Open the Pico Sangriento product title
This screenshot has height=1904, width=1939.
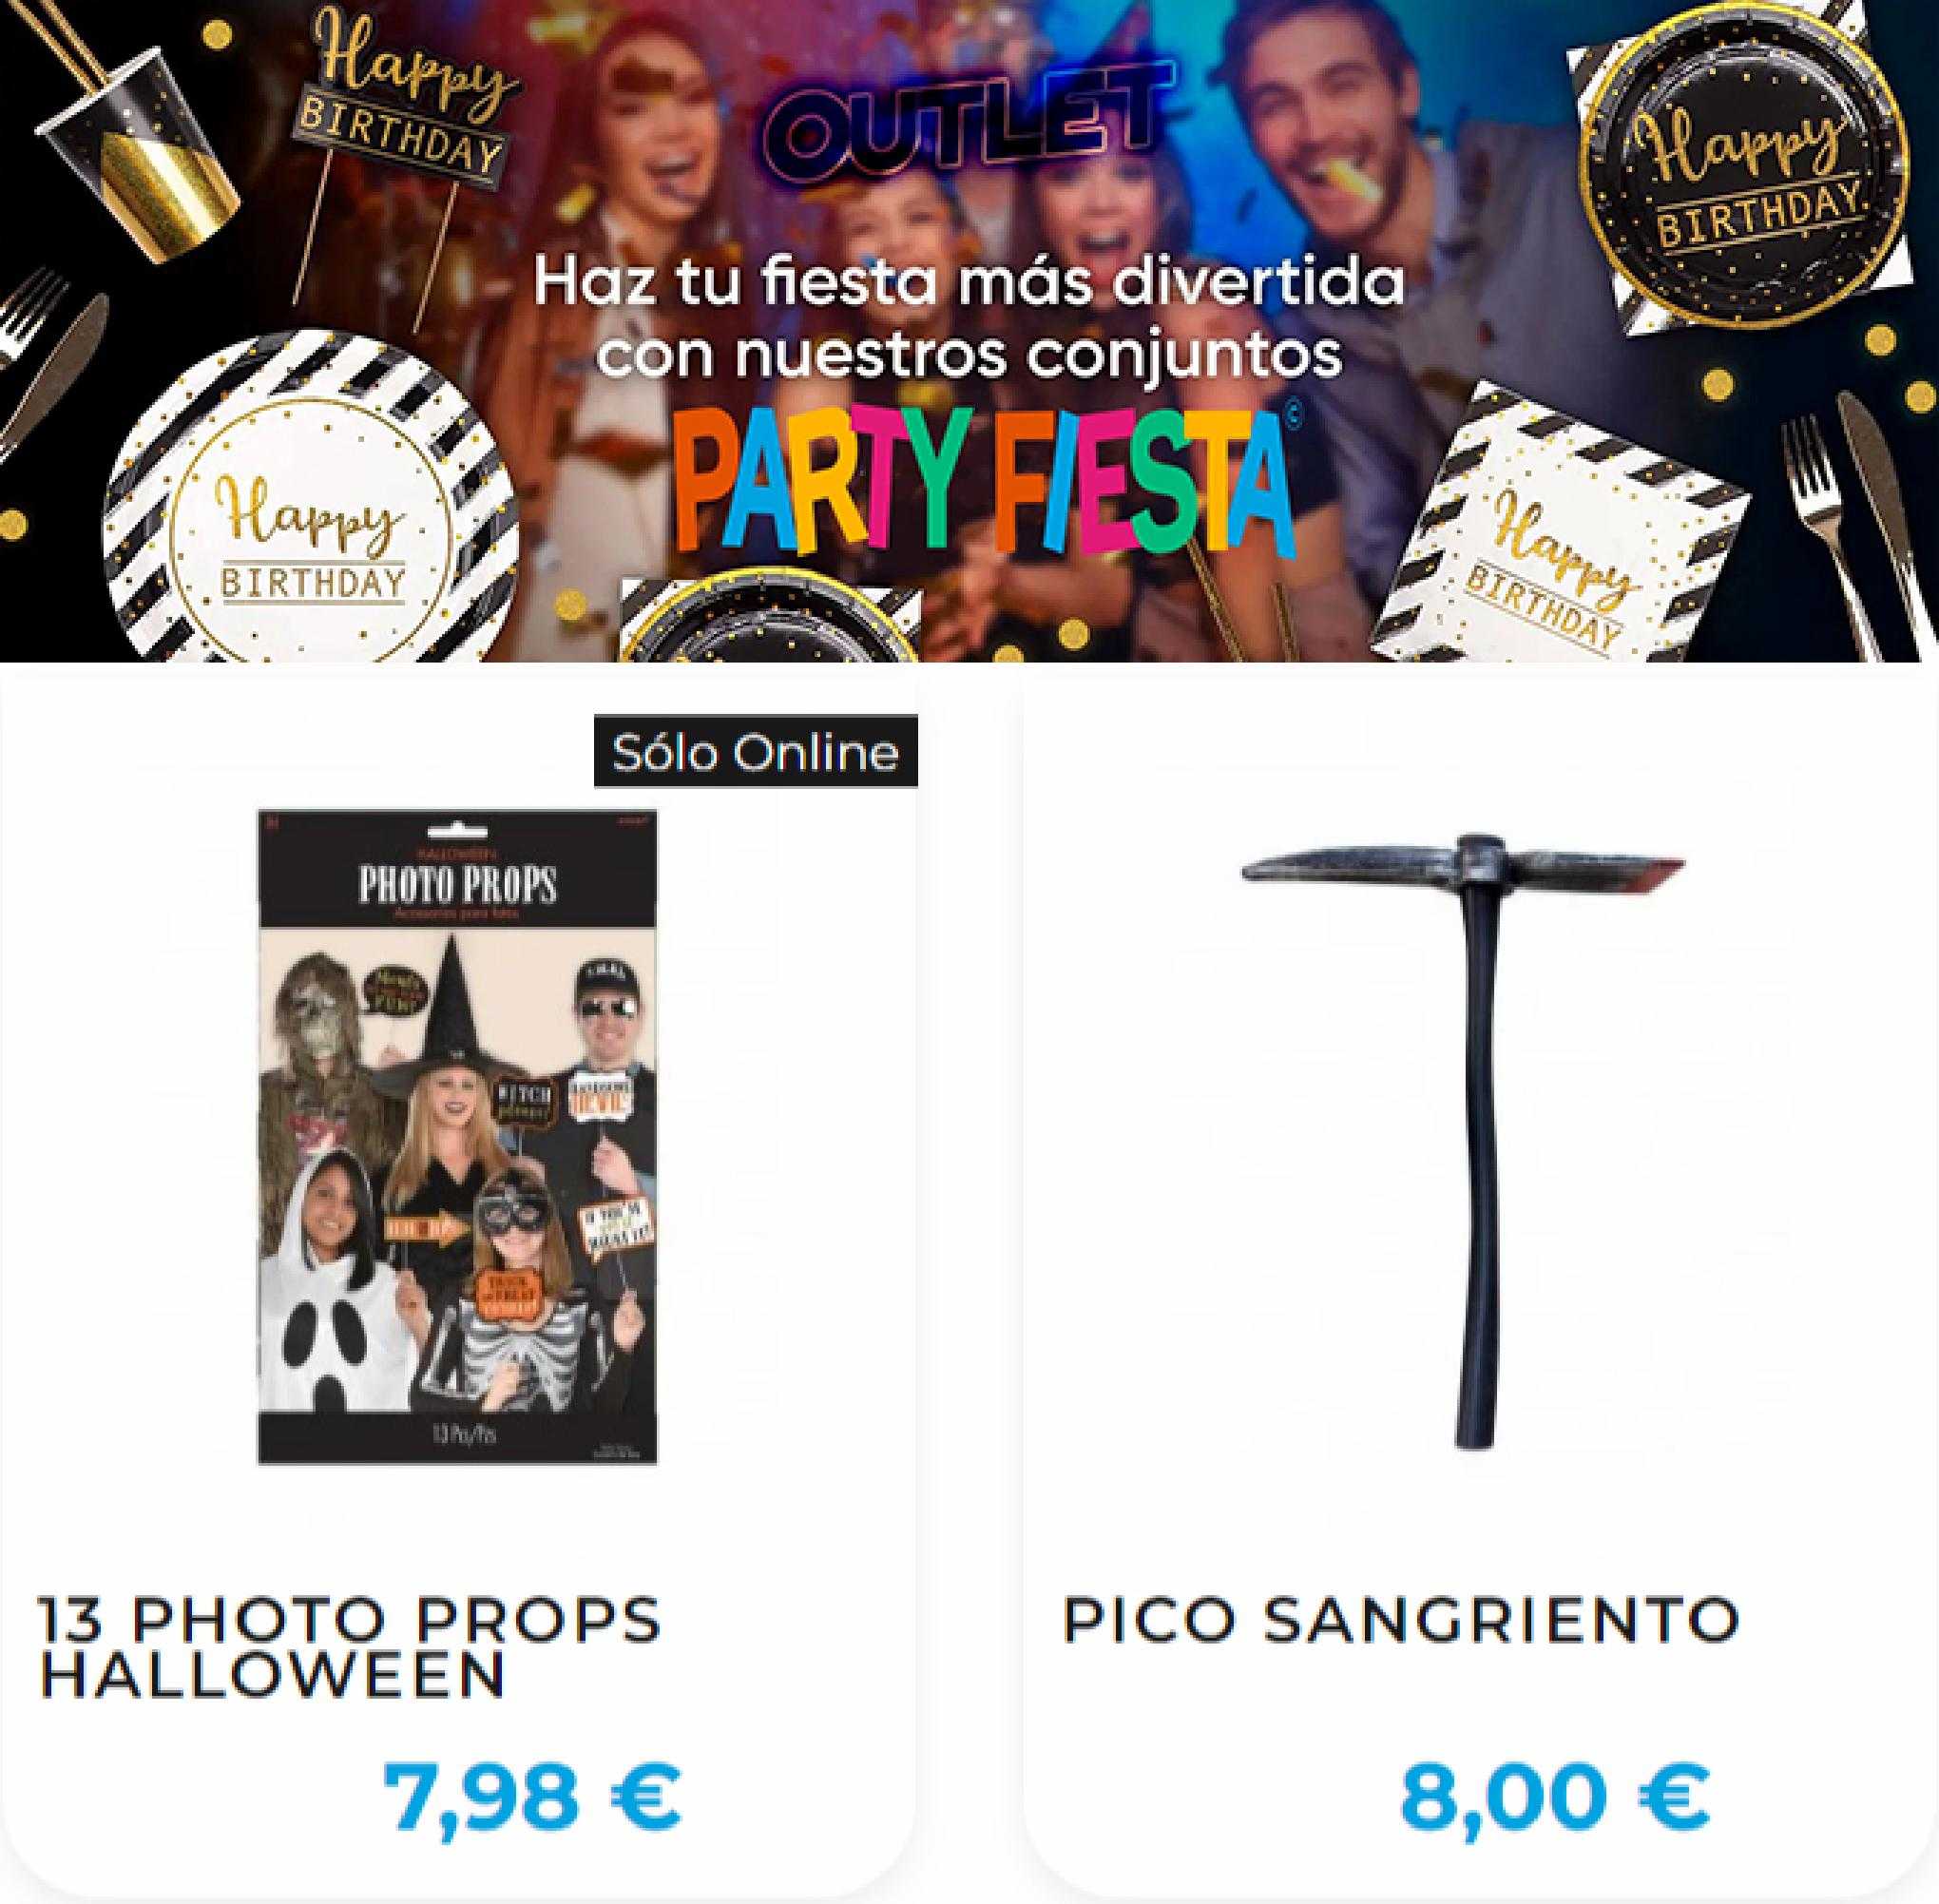tap(1400, 1621)
